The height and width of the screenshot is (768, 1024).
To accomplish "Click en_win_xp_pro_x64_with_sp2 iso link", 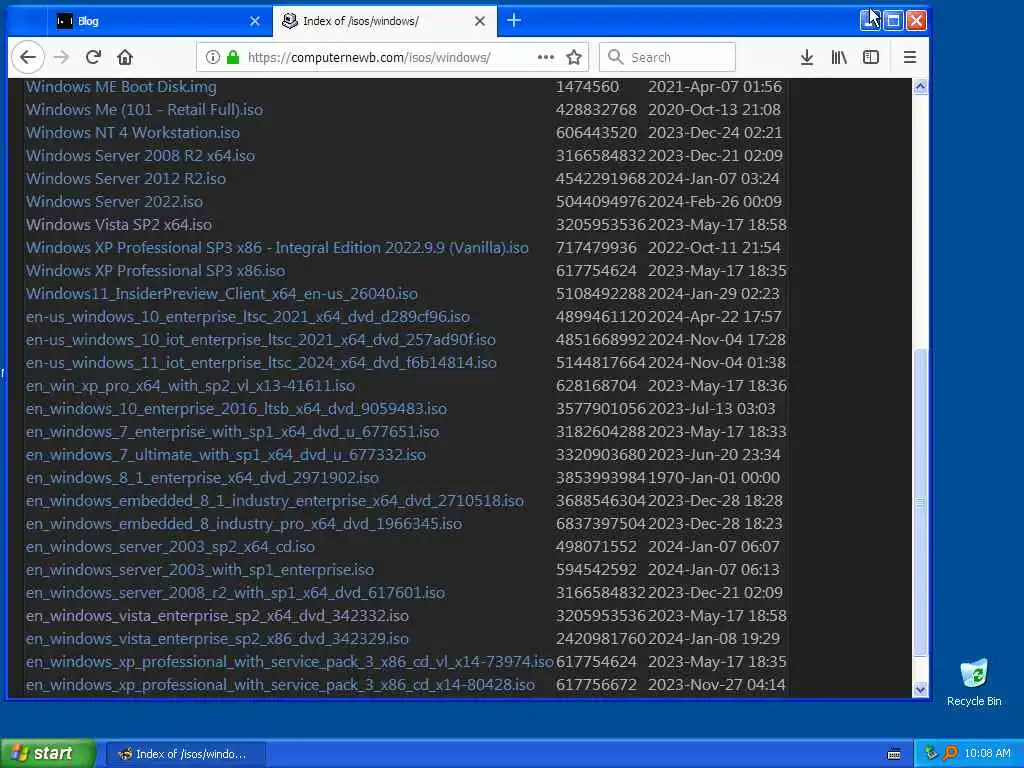I will coord(190,385).
